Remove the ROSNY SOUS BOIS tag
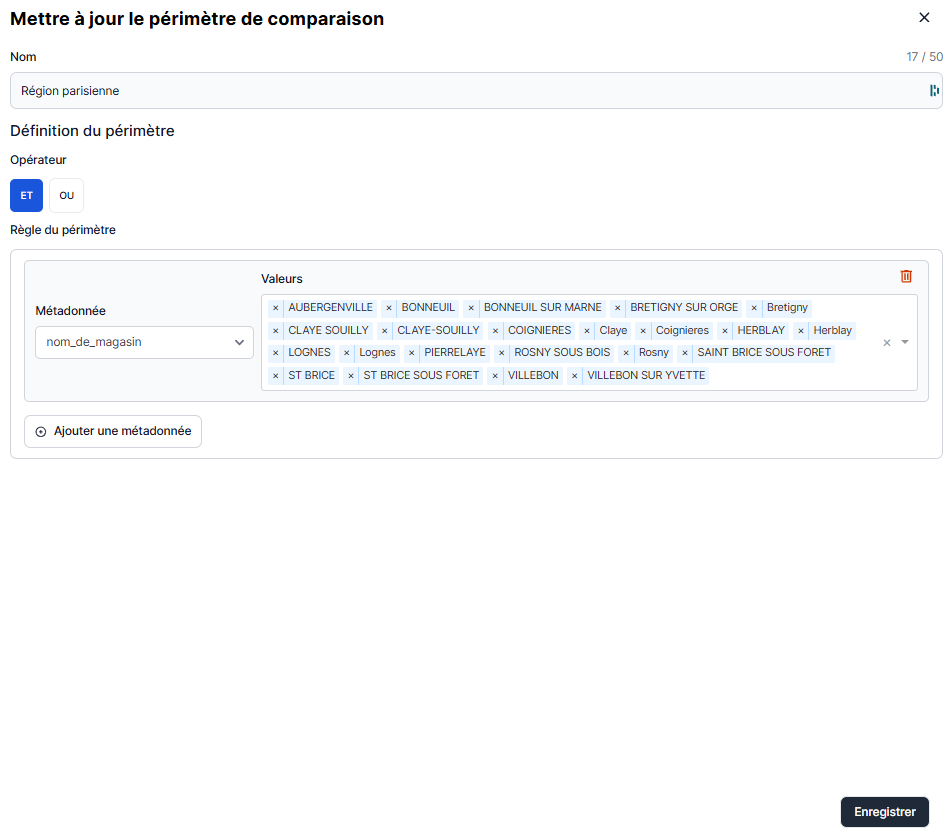The image size is (950, 836). point(502,353)
